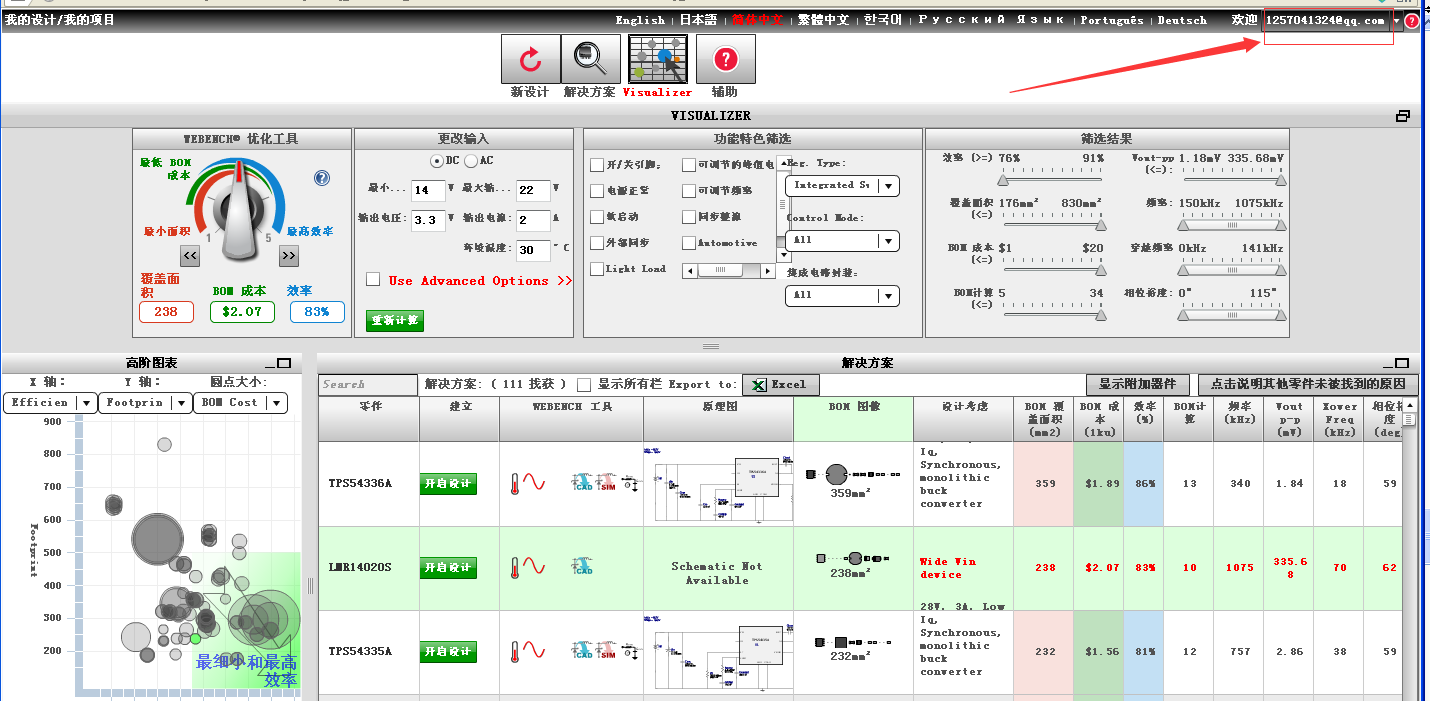The width and height of the screenshot is (1430, 701).
Task: Open the Reg. Type Integrated dropdown
Action: (x=842, y=186)
